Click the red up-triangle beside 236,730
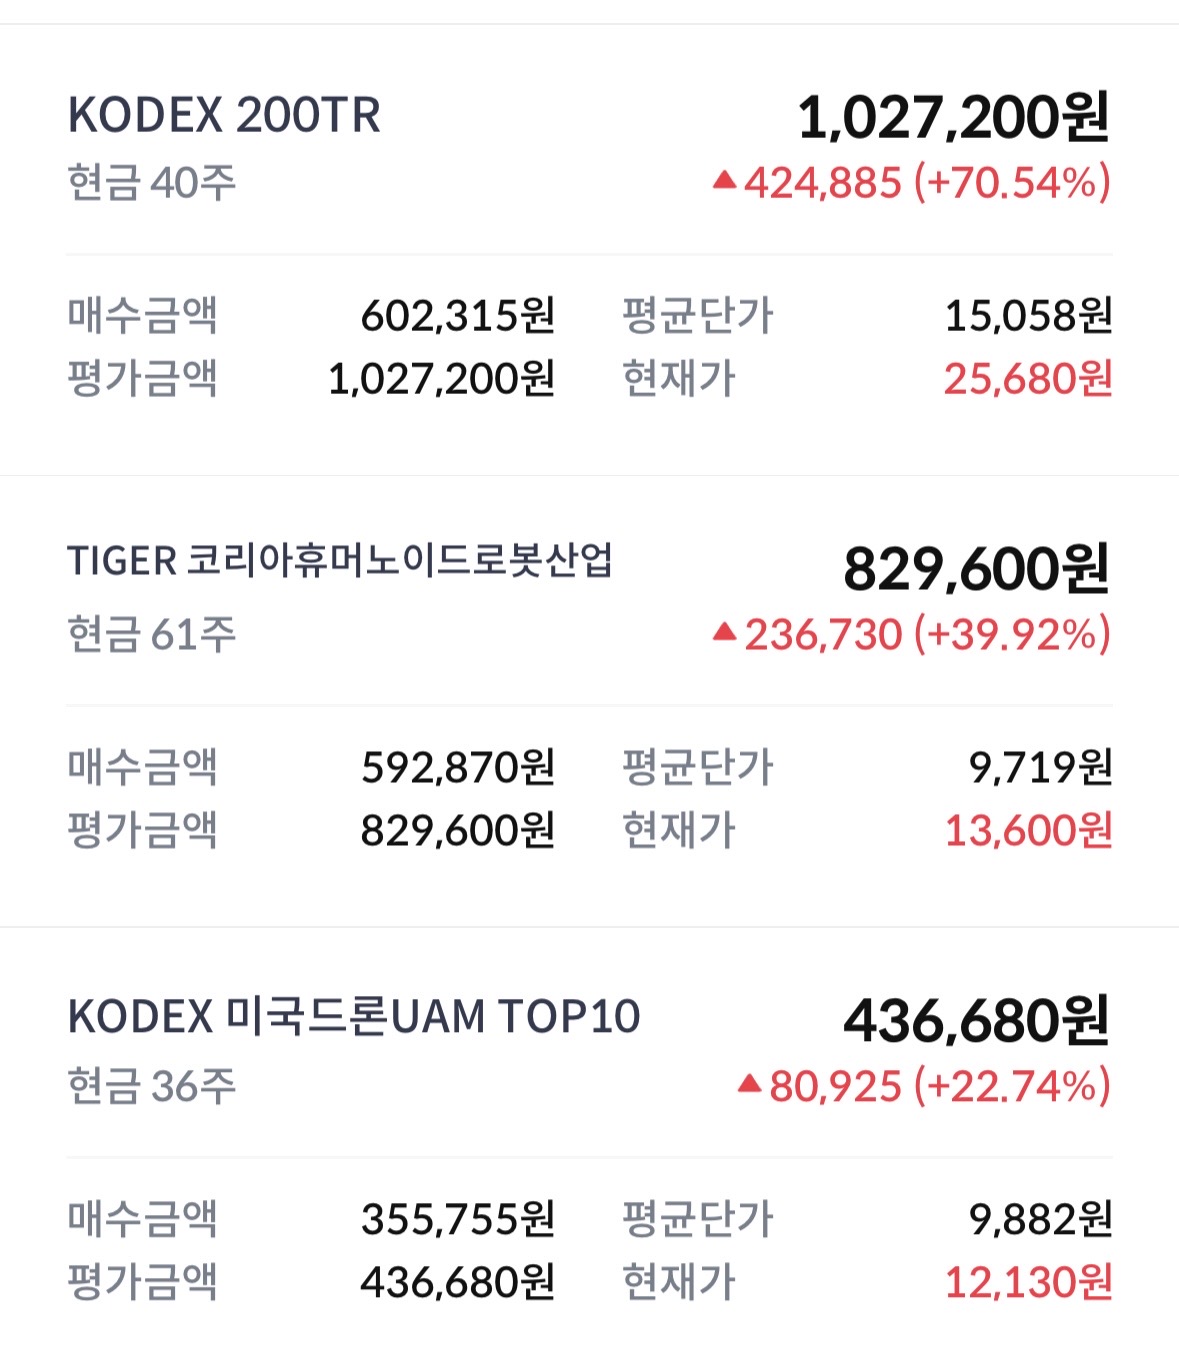Image resolution: width=1179 pixels, height=1351 pixels. point(725,632)
